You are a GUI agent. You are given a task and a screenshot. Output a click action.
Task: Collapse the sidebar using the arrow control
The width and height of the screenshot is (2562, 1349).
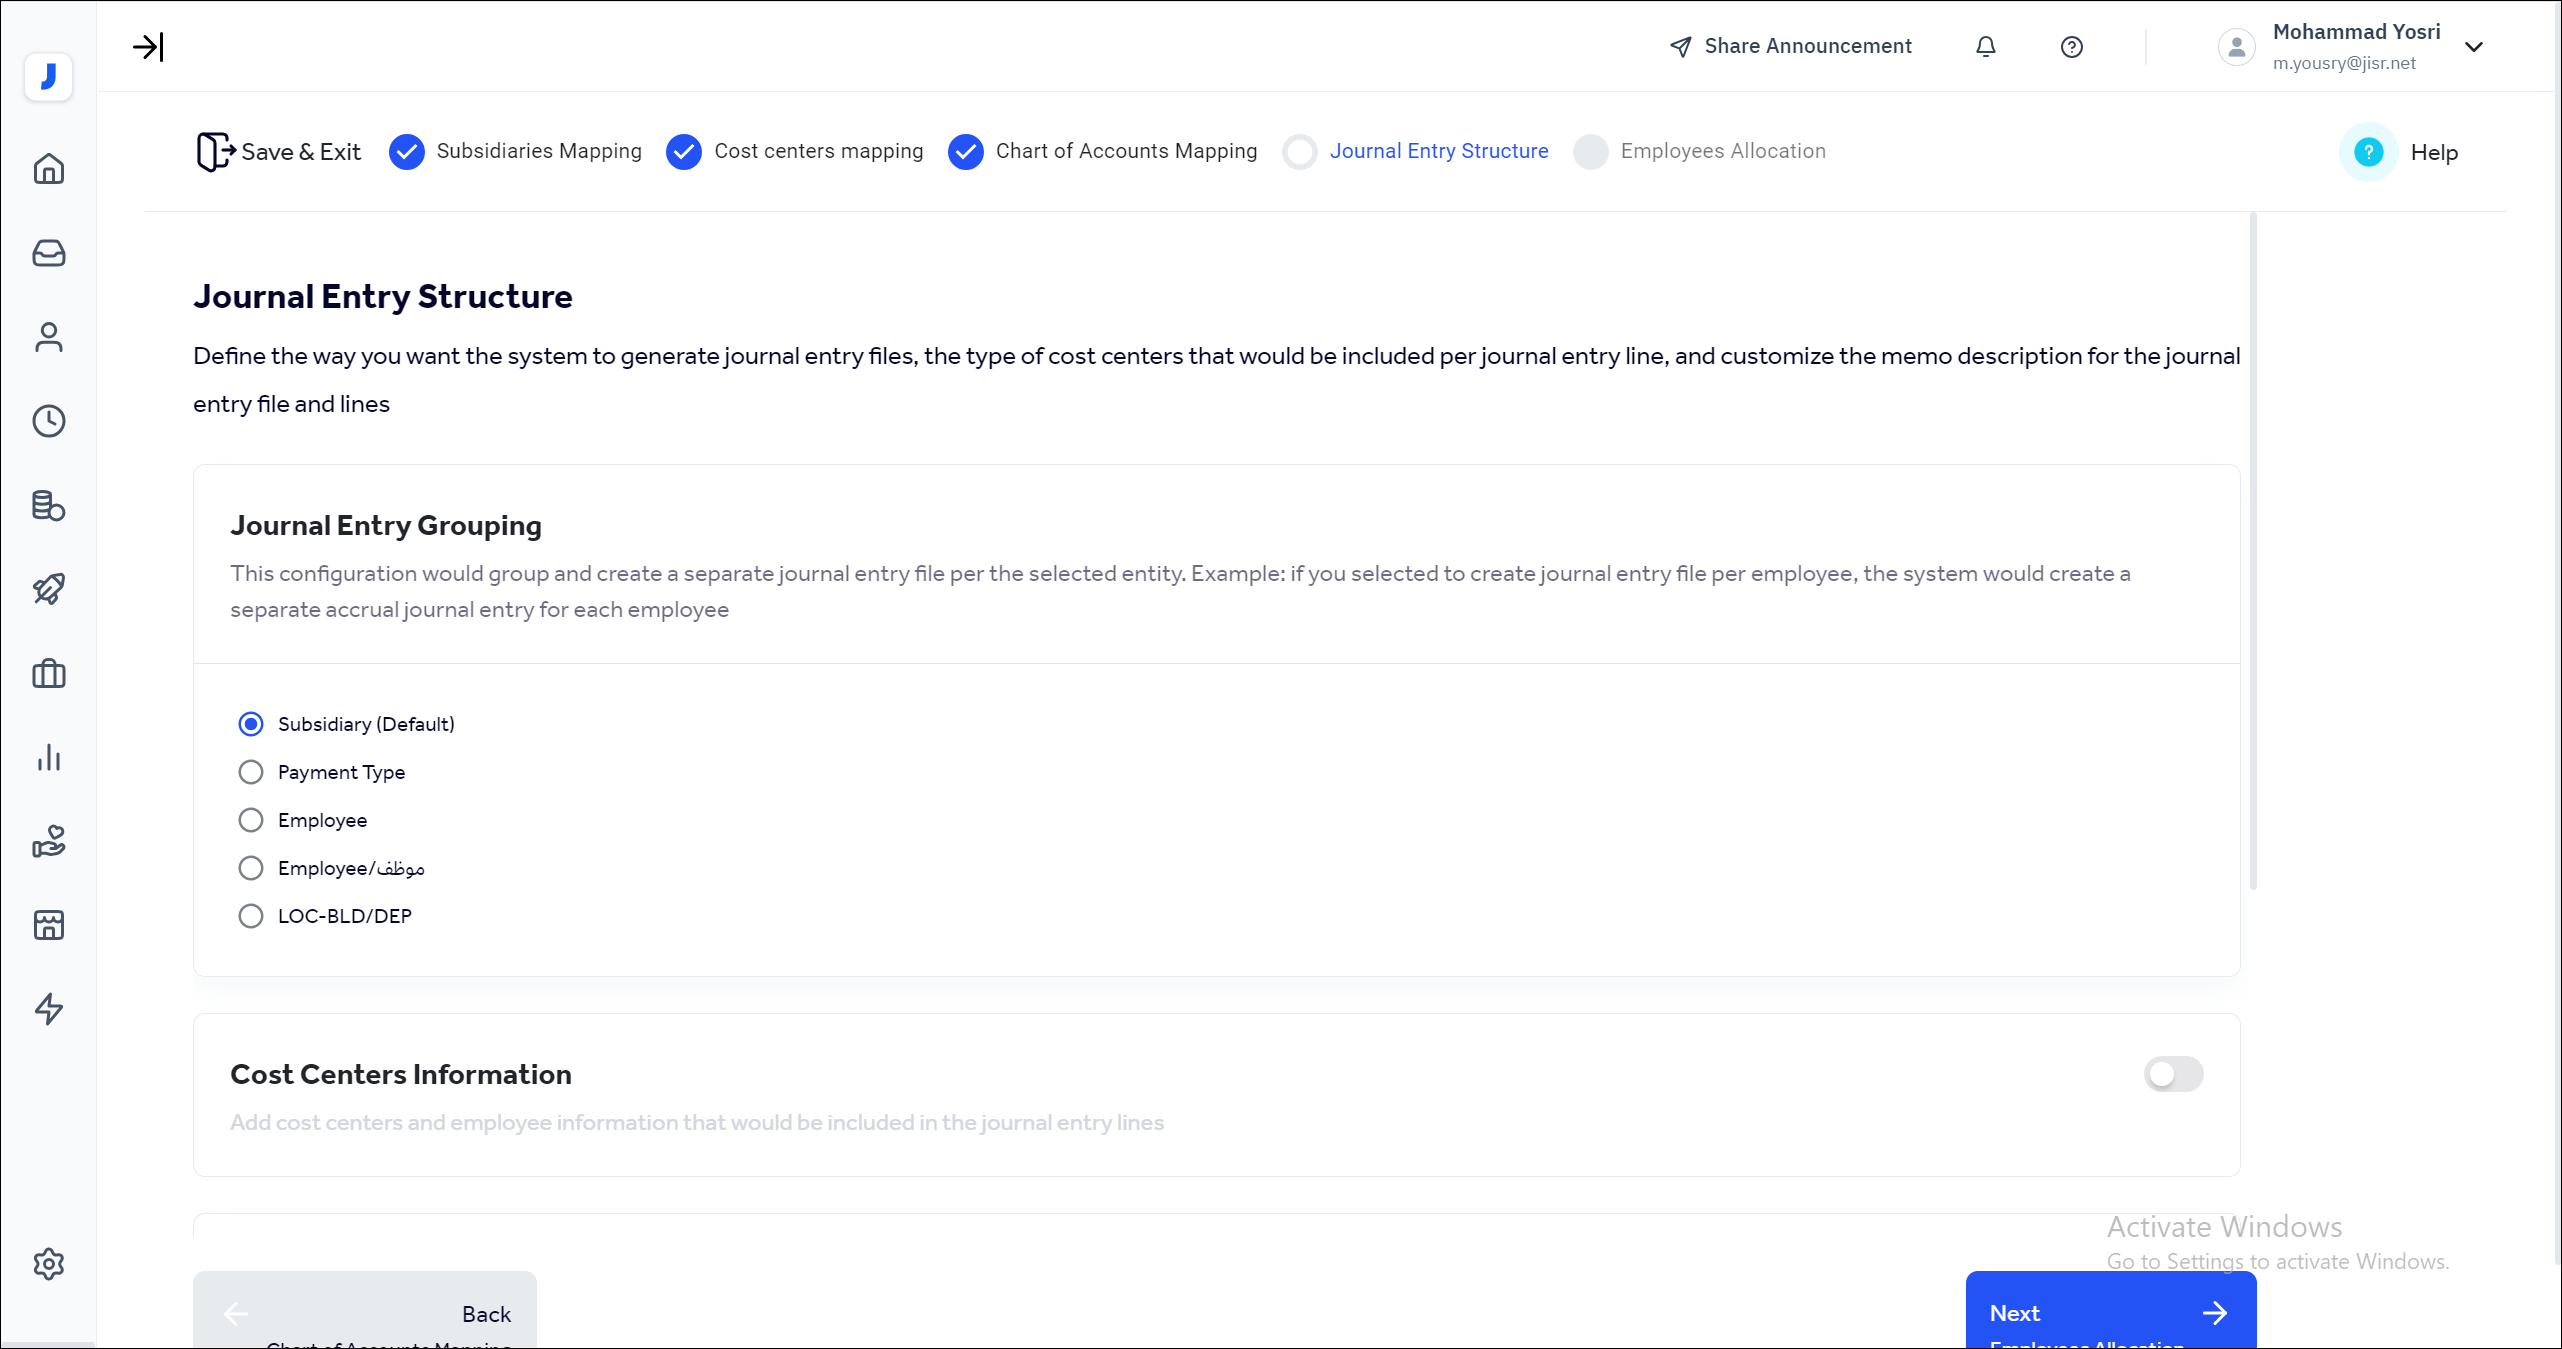150,46
